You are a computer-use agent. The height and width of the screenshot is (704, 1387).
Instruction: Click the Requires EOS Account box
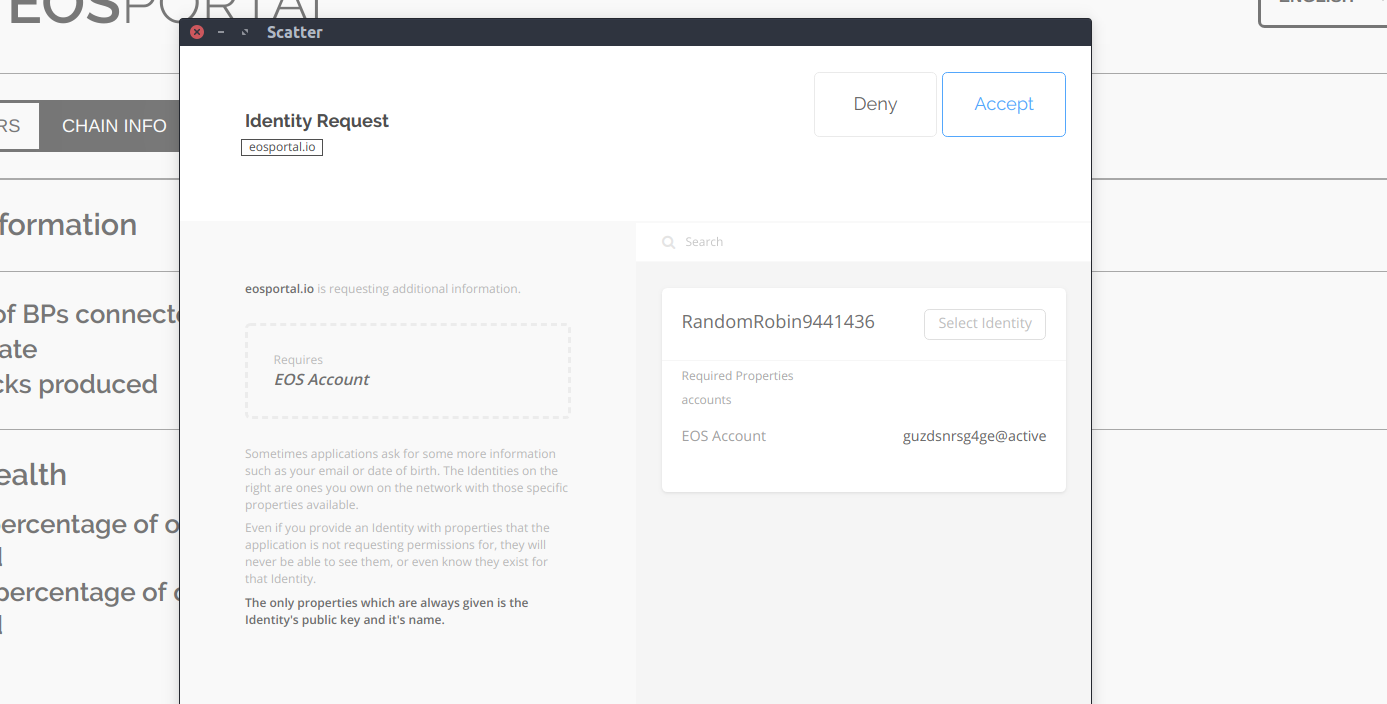point(408,371)
